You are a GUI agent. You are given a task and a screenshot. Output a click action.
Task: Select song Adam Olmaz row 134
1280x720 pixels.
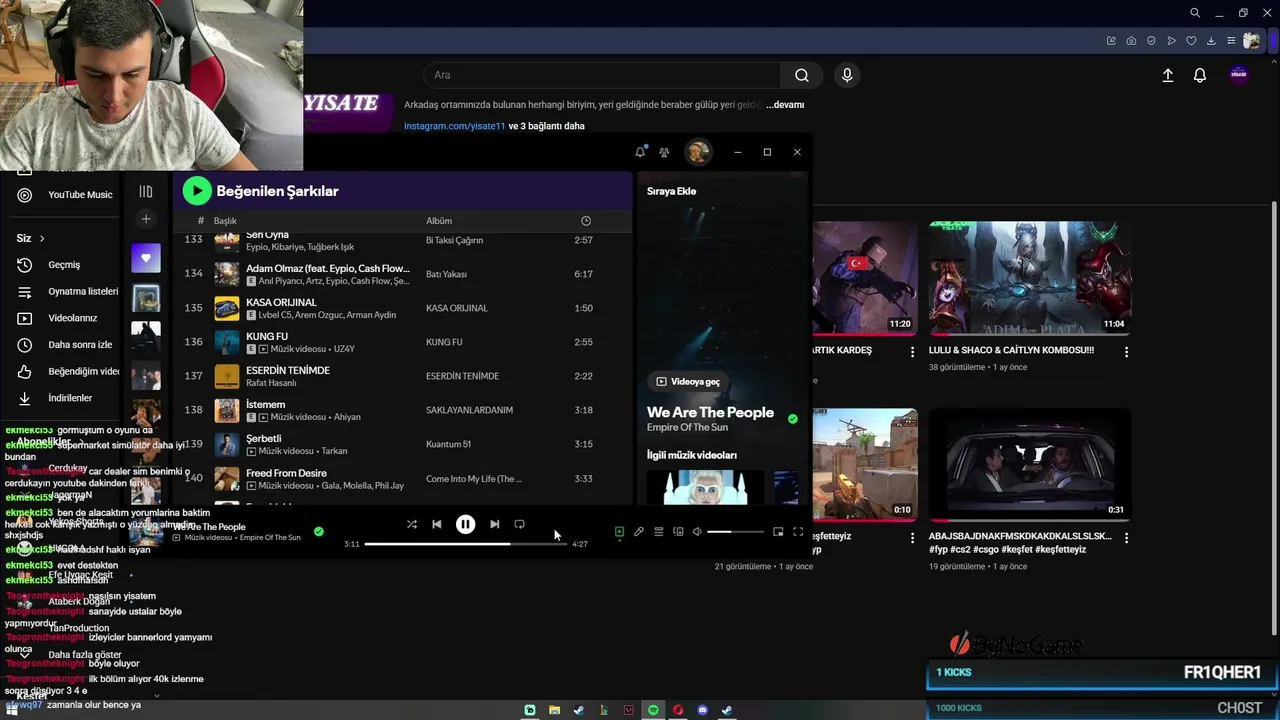[402, 274]
